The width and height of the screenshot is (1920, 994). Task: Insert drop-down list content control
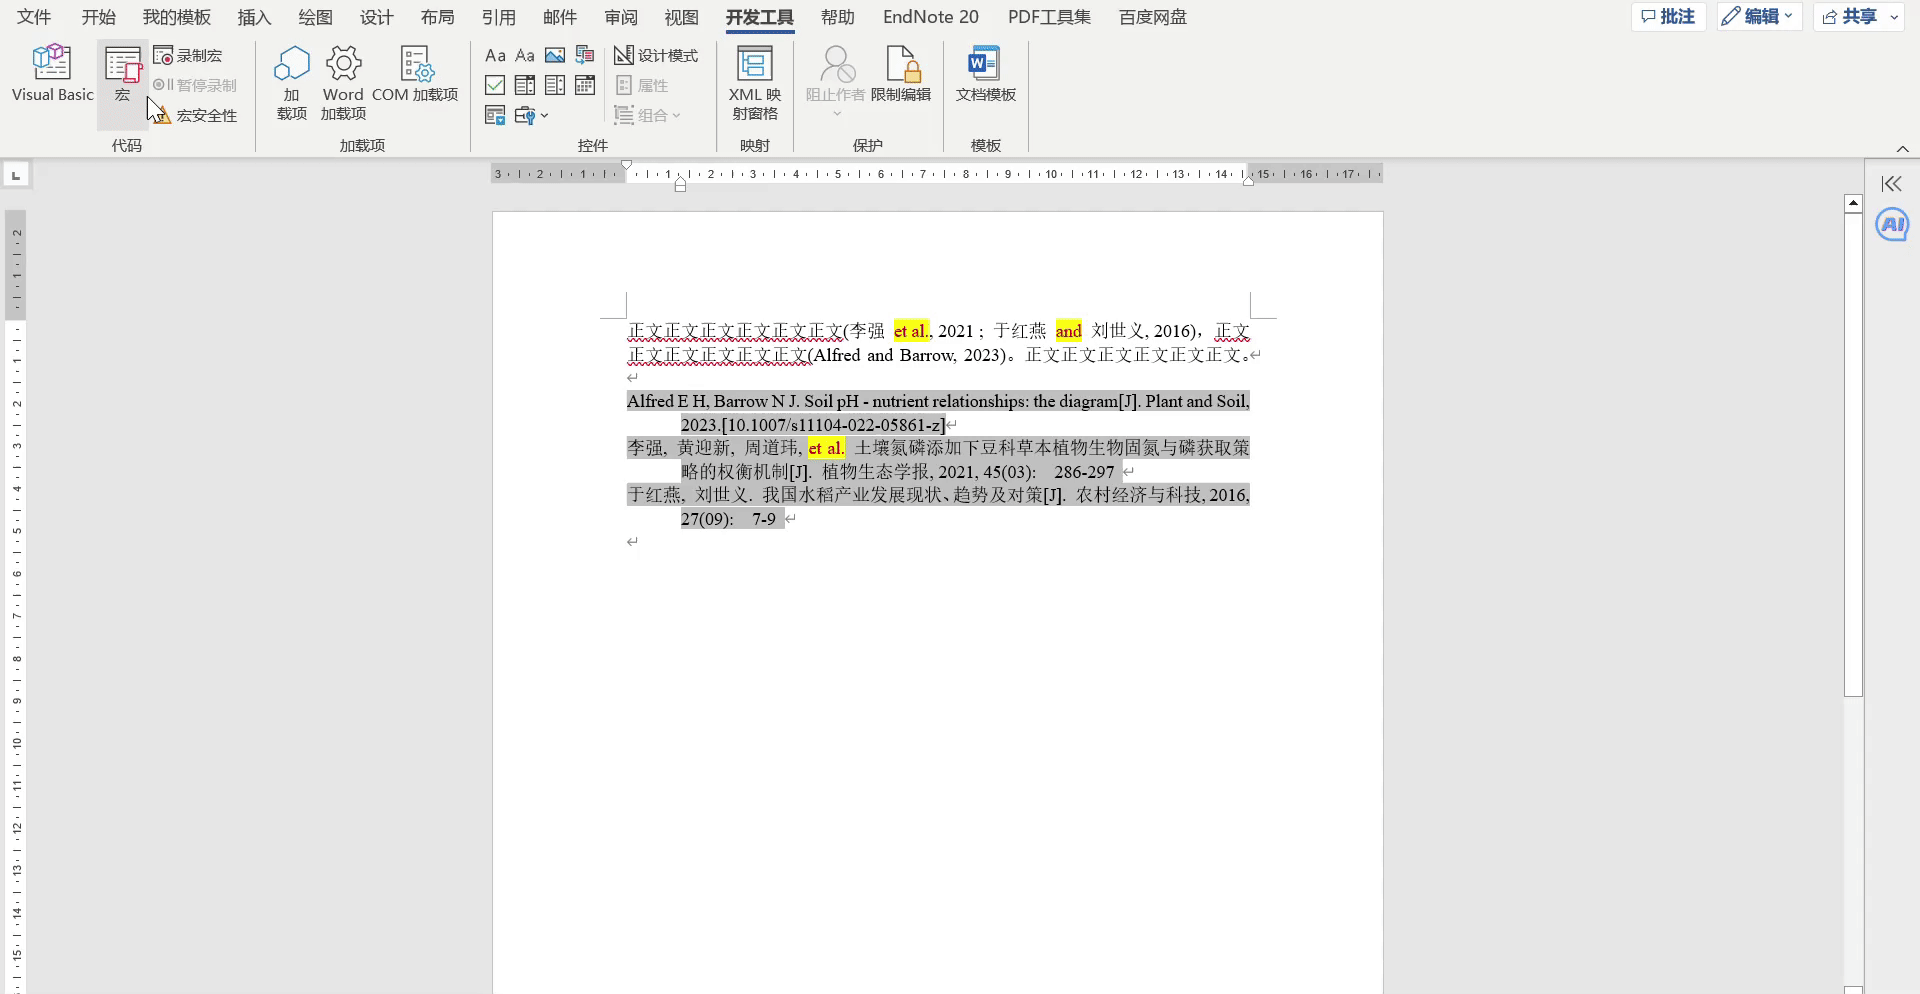555,85
